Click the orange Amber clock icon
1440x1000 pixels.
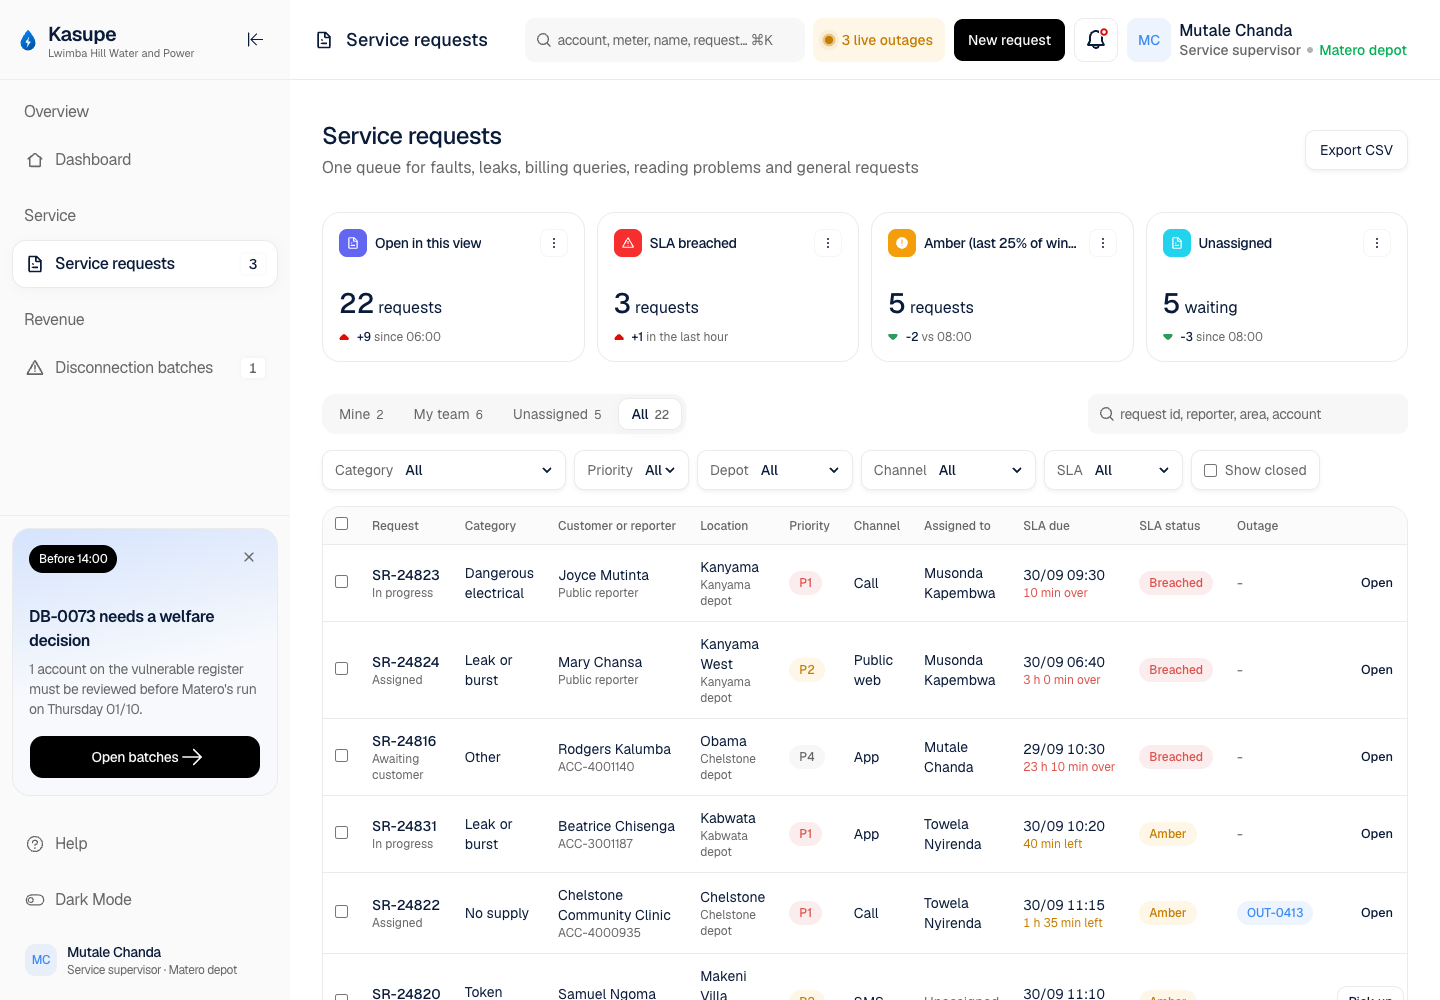(902, 243)
